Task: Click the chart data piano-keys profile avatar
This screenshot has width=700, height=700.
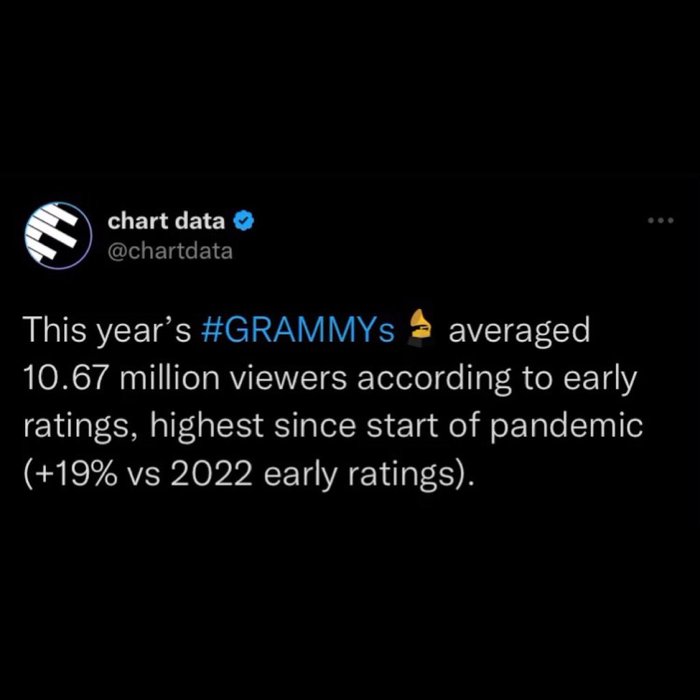Action: tap(58, 235)
